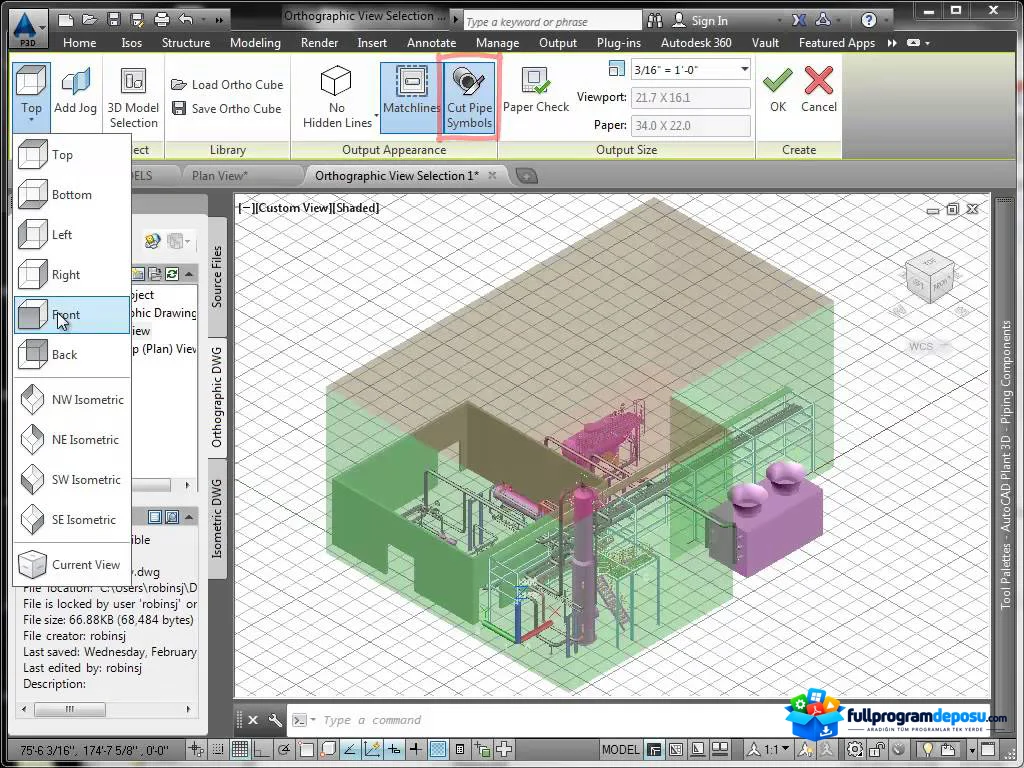
Task: Click the Plot printer icon
Action: pos(161,20)
